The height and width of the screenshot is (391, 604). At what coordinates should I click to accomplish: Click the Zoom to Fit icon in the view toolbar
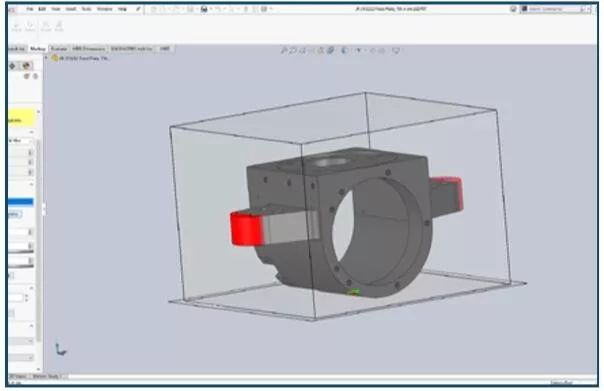tap(284, 50)
